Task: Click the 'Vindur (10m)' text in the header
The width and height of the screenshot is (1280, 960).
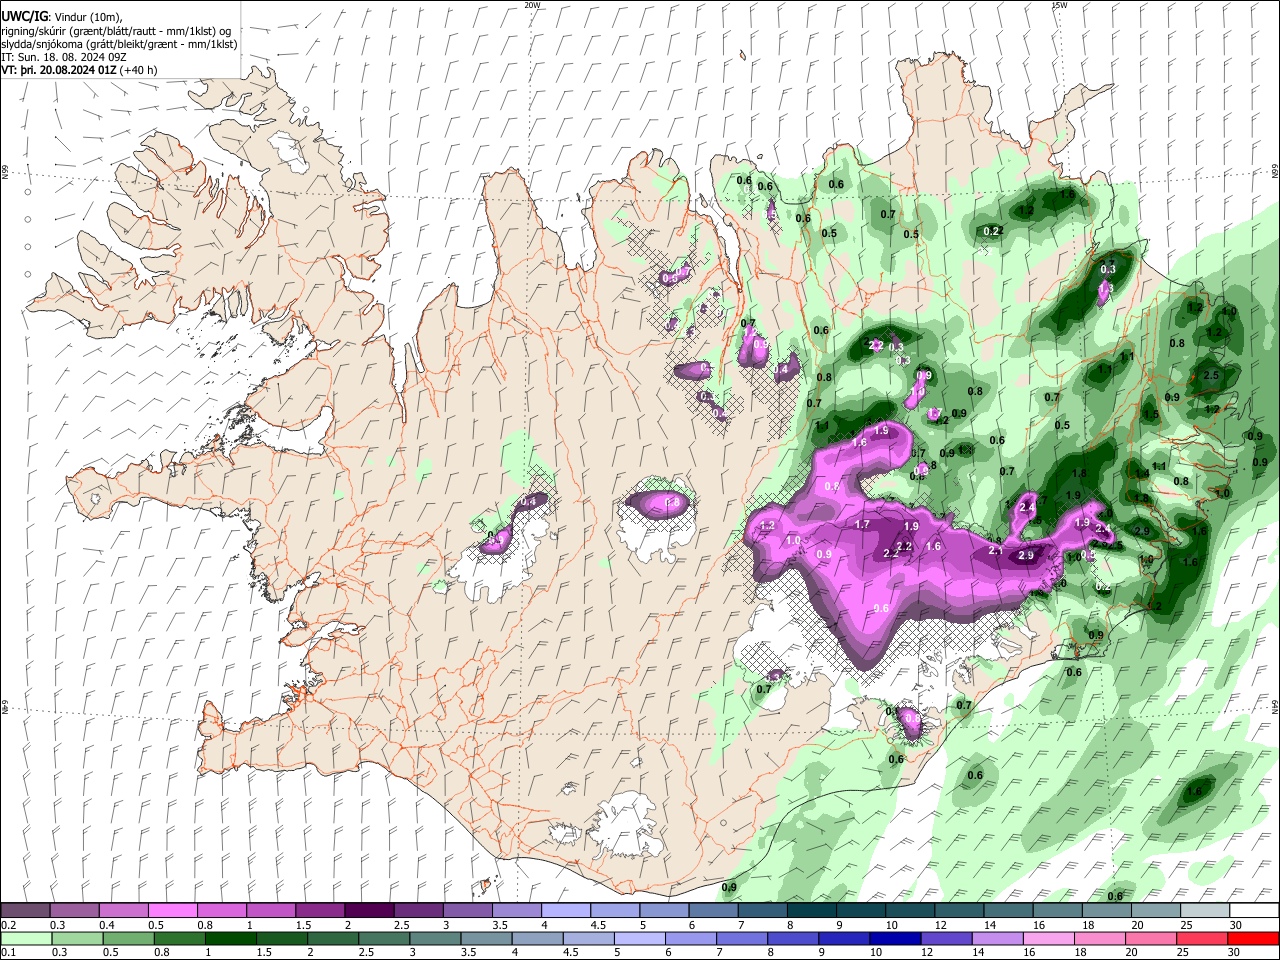Action: [88, 17]
